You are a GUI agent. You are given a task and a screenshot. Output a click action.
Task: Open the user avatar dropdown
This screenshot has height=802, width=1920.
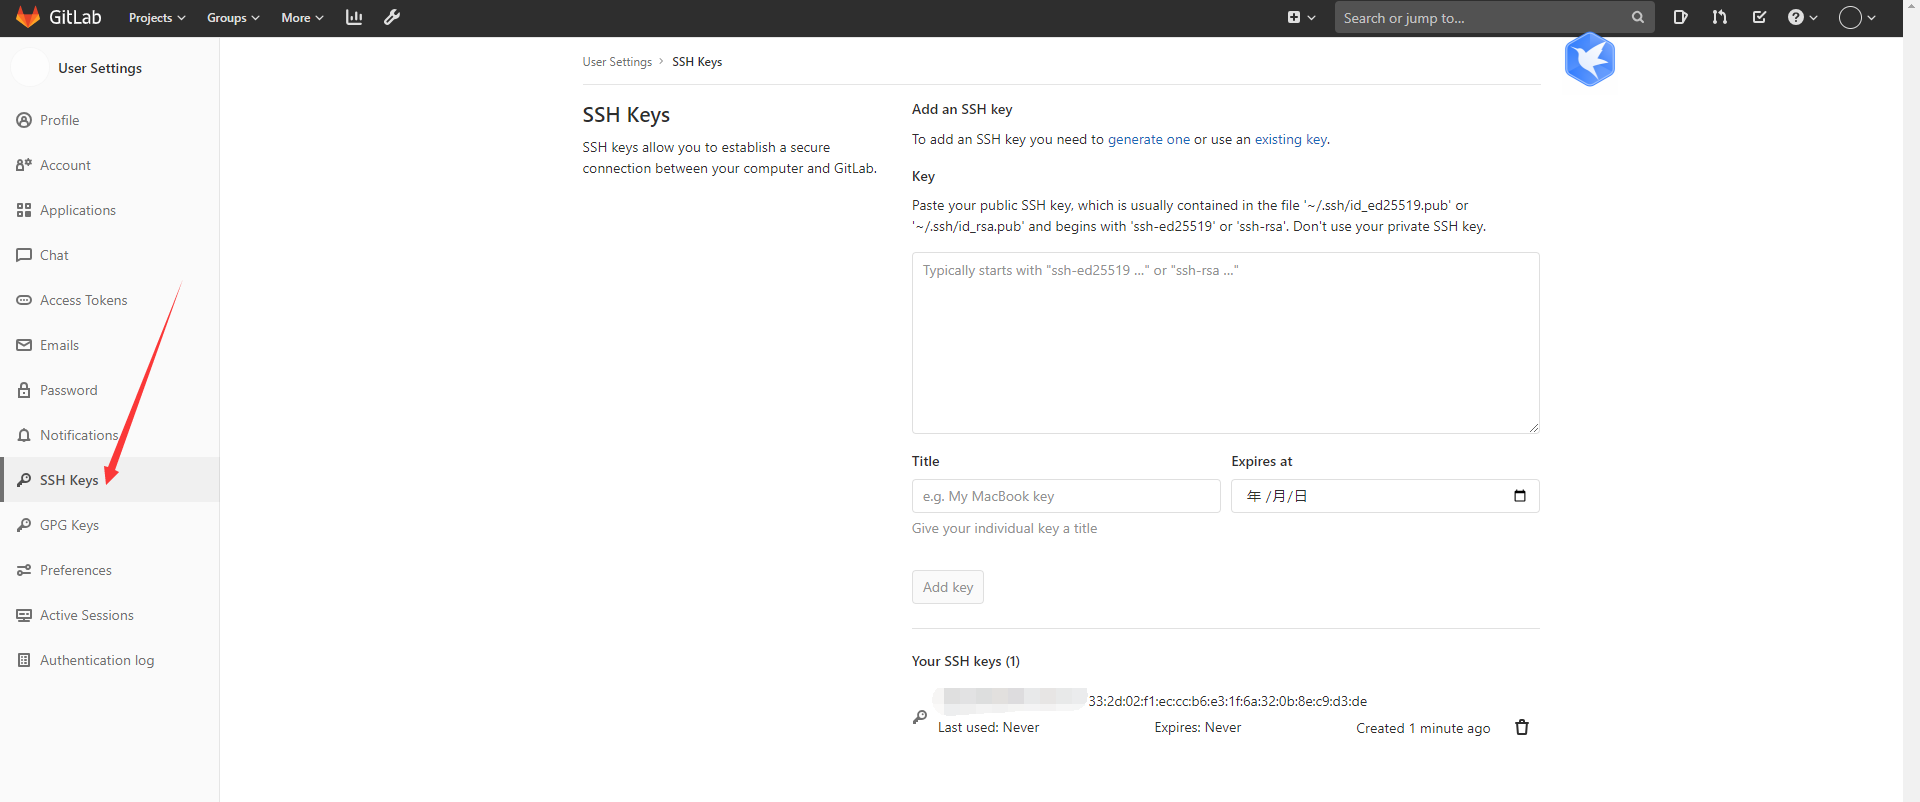[1857, 17]
